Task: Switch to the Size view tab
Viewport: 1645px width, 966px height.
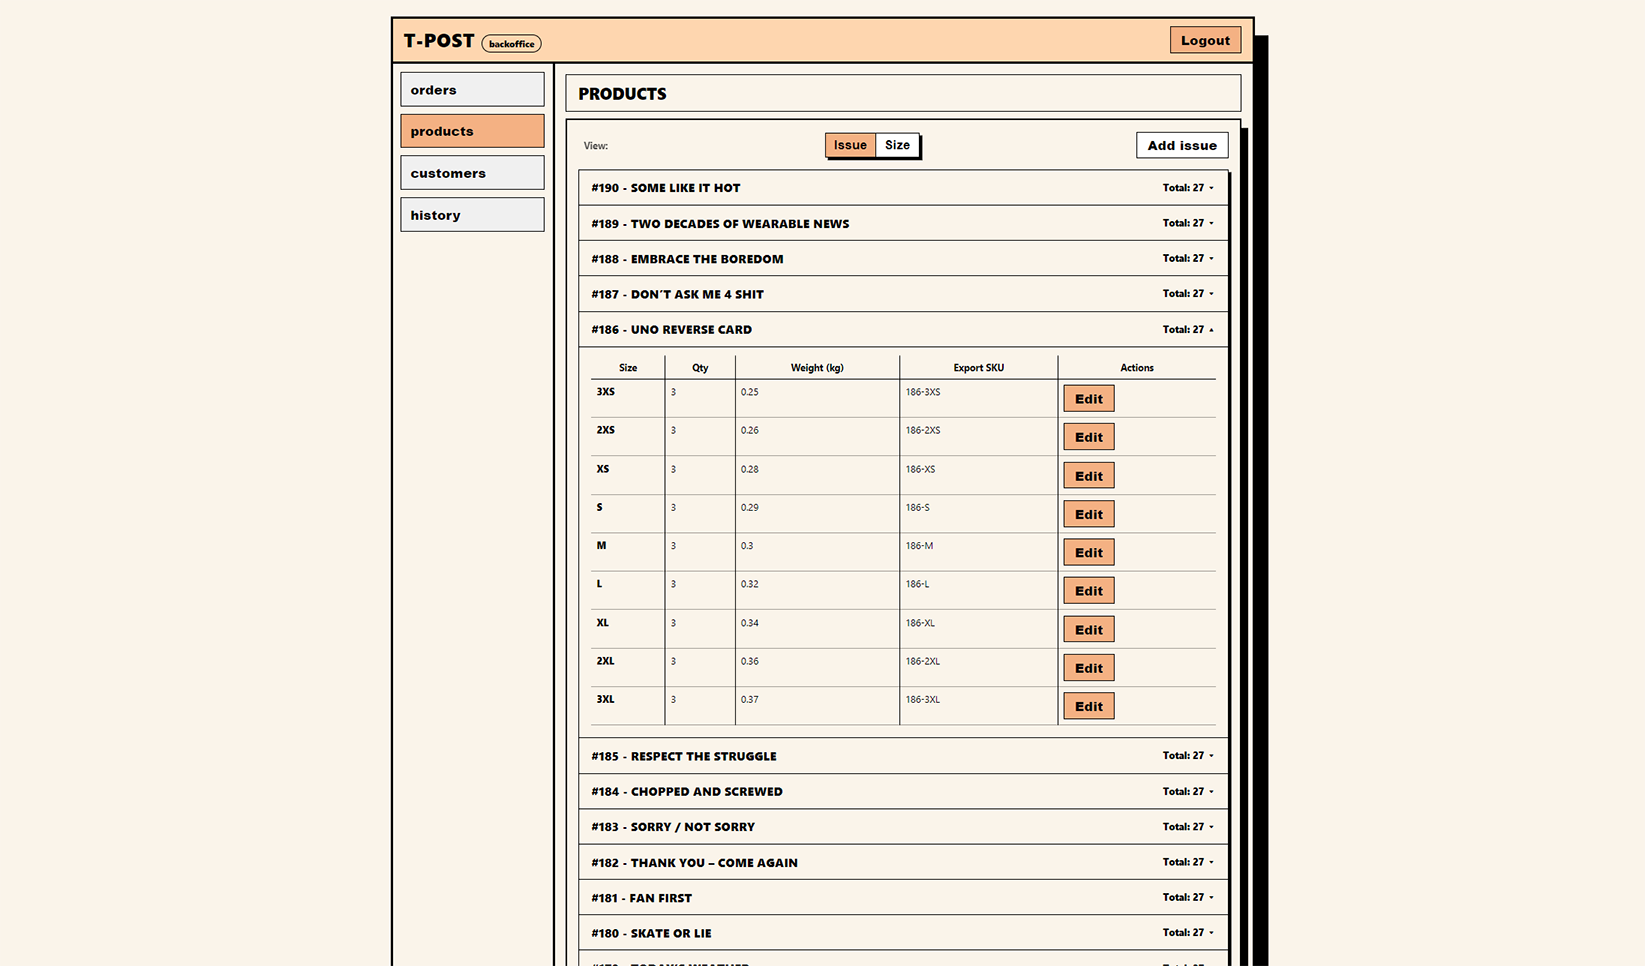Action: (x=896, y=145)
